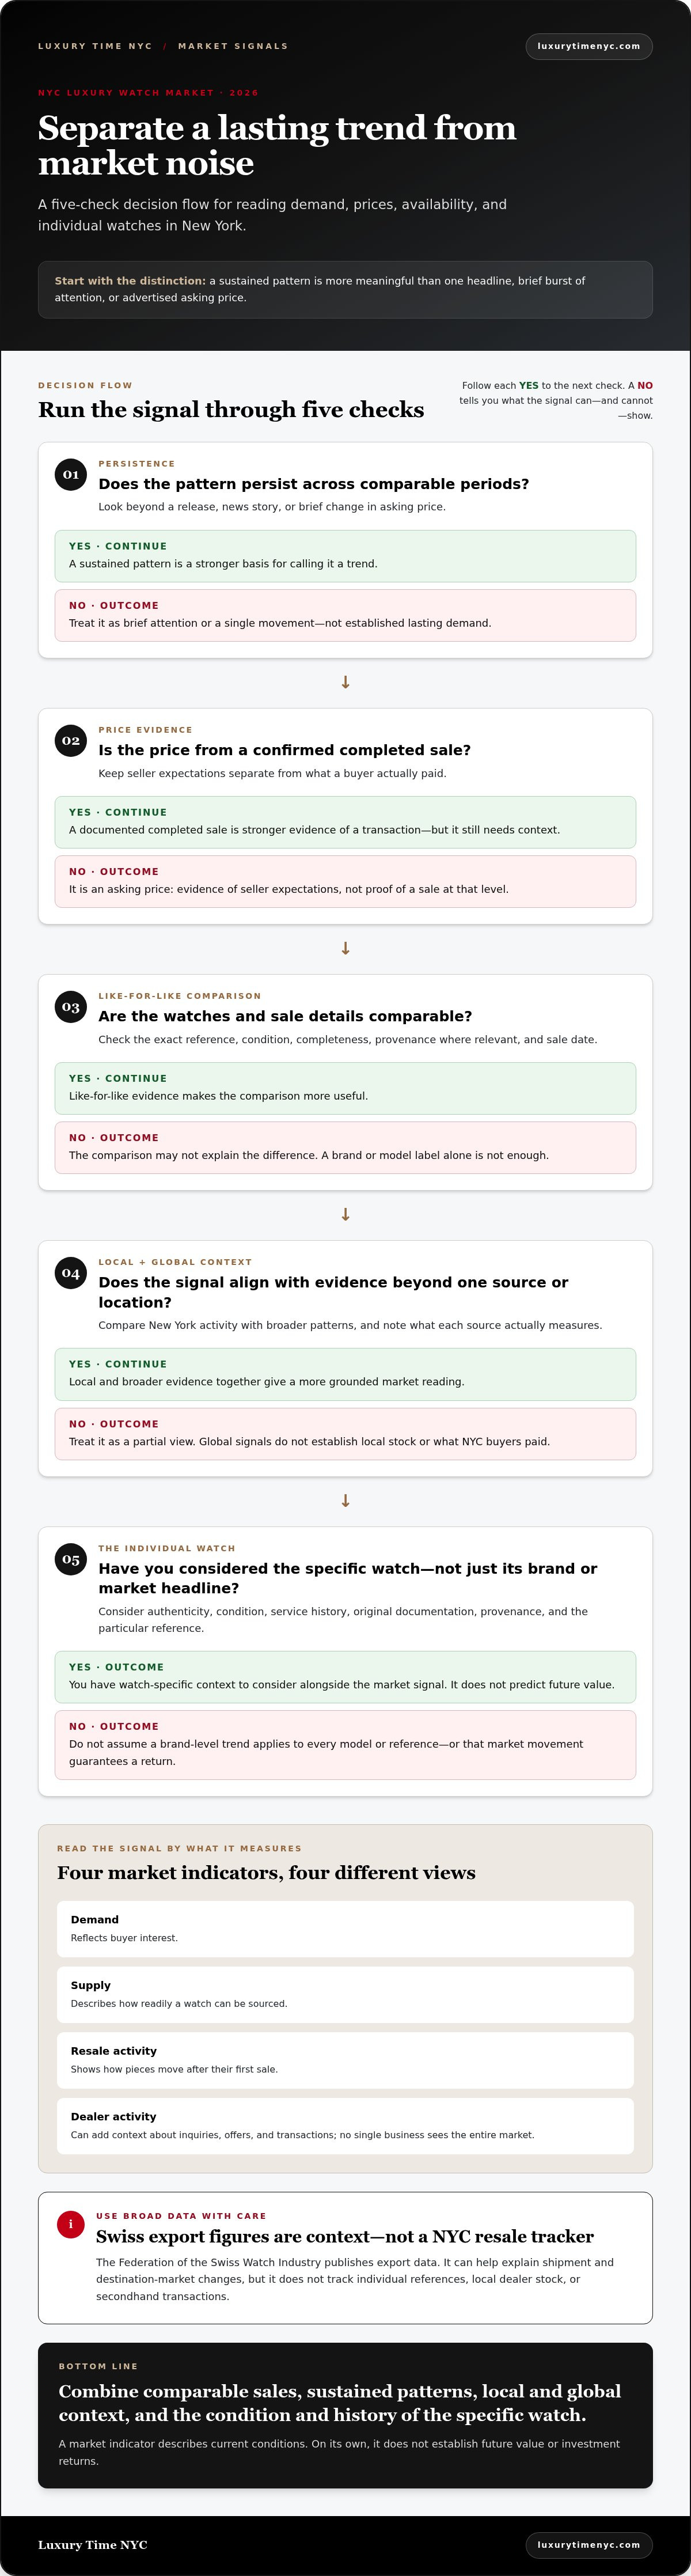Click the 02 step number badge
The width and height of the screenshot is (691, 2576).
tap(71, 741)
